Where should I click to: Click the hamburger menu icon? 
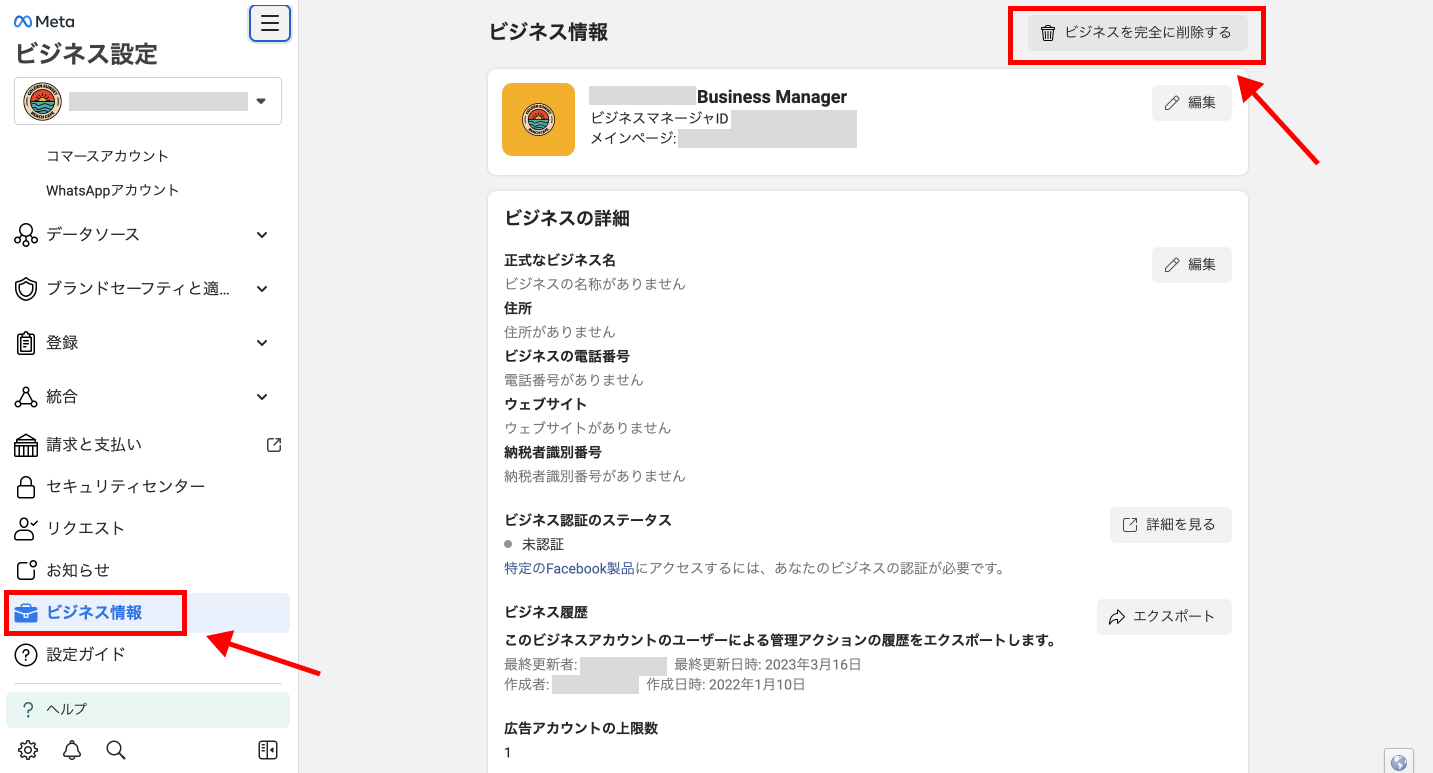(x=270, y=24)
